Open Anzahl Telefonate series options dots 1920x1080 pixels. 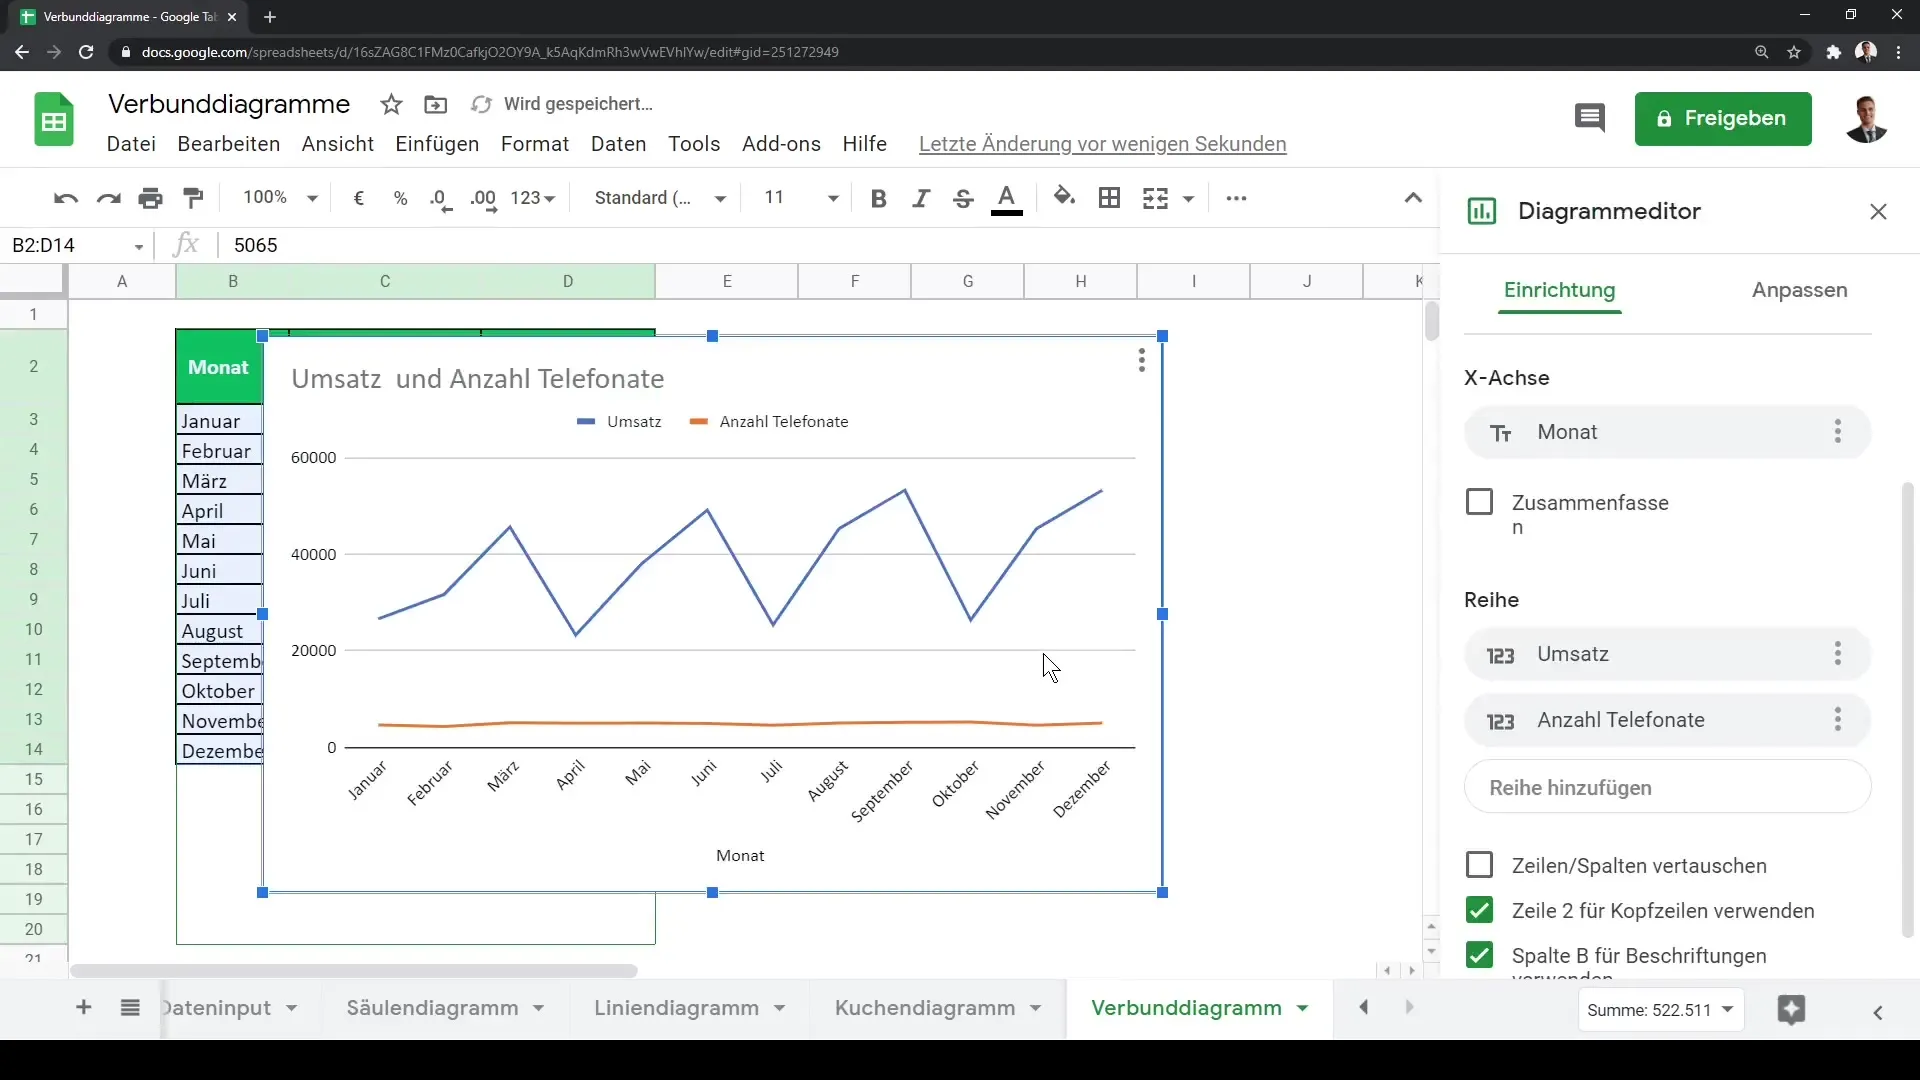point(1837,720)
